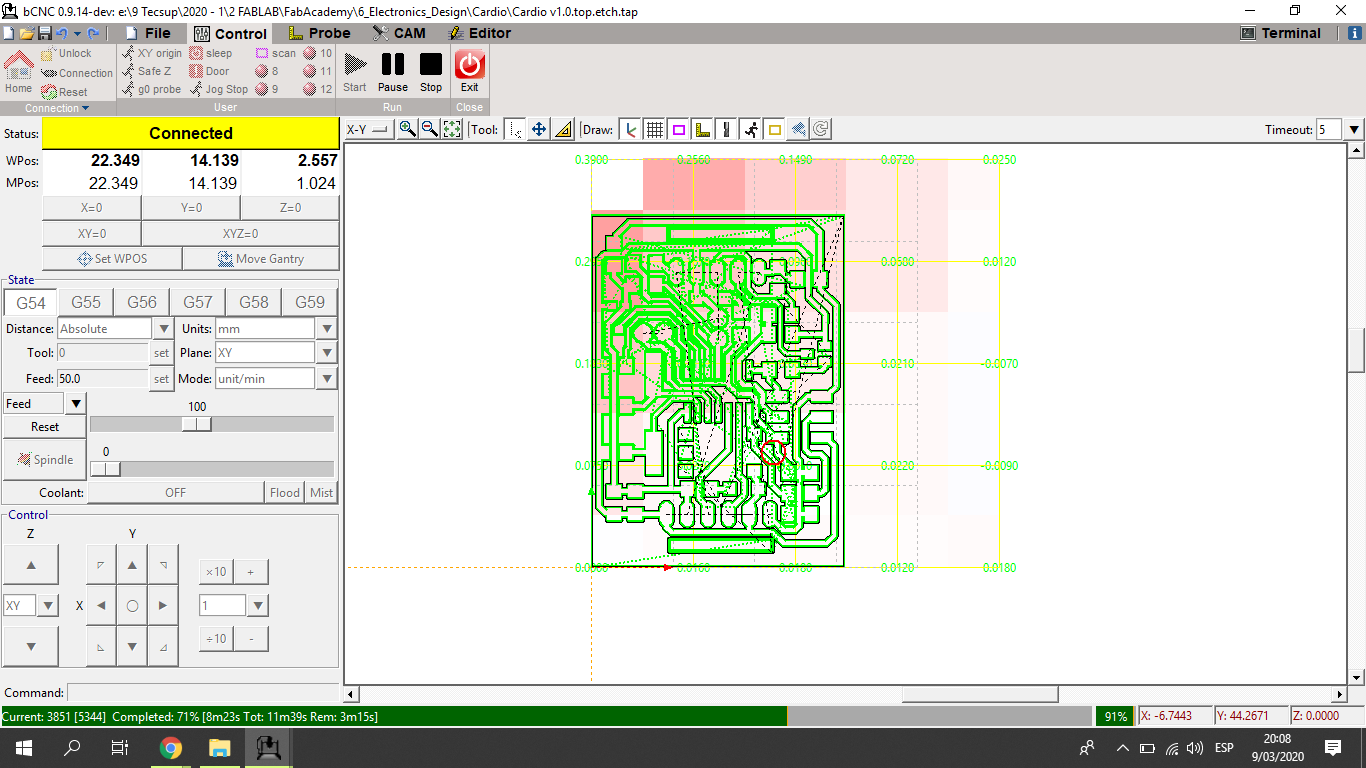Toggle the camera draw option

pyautogui.click(x=798, y=129)
